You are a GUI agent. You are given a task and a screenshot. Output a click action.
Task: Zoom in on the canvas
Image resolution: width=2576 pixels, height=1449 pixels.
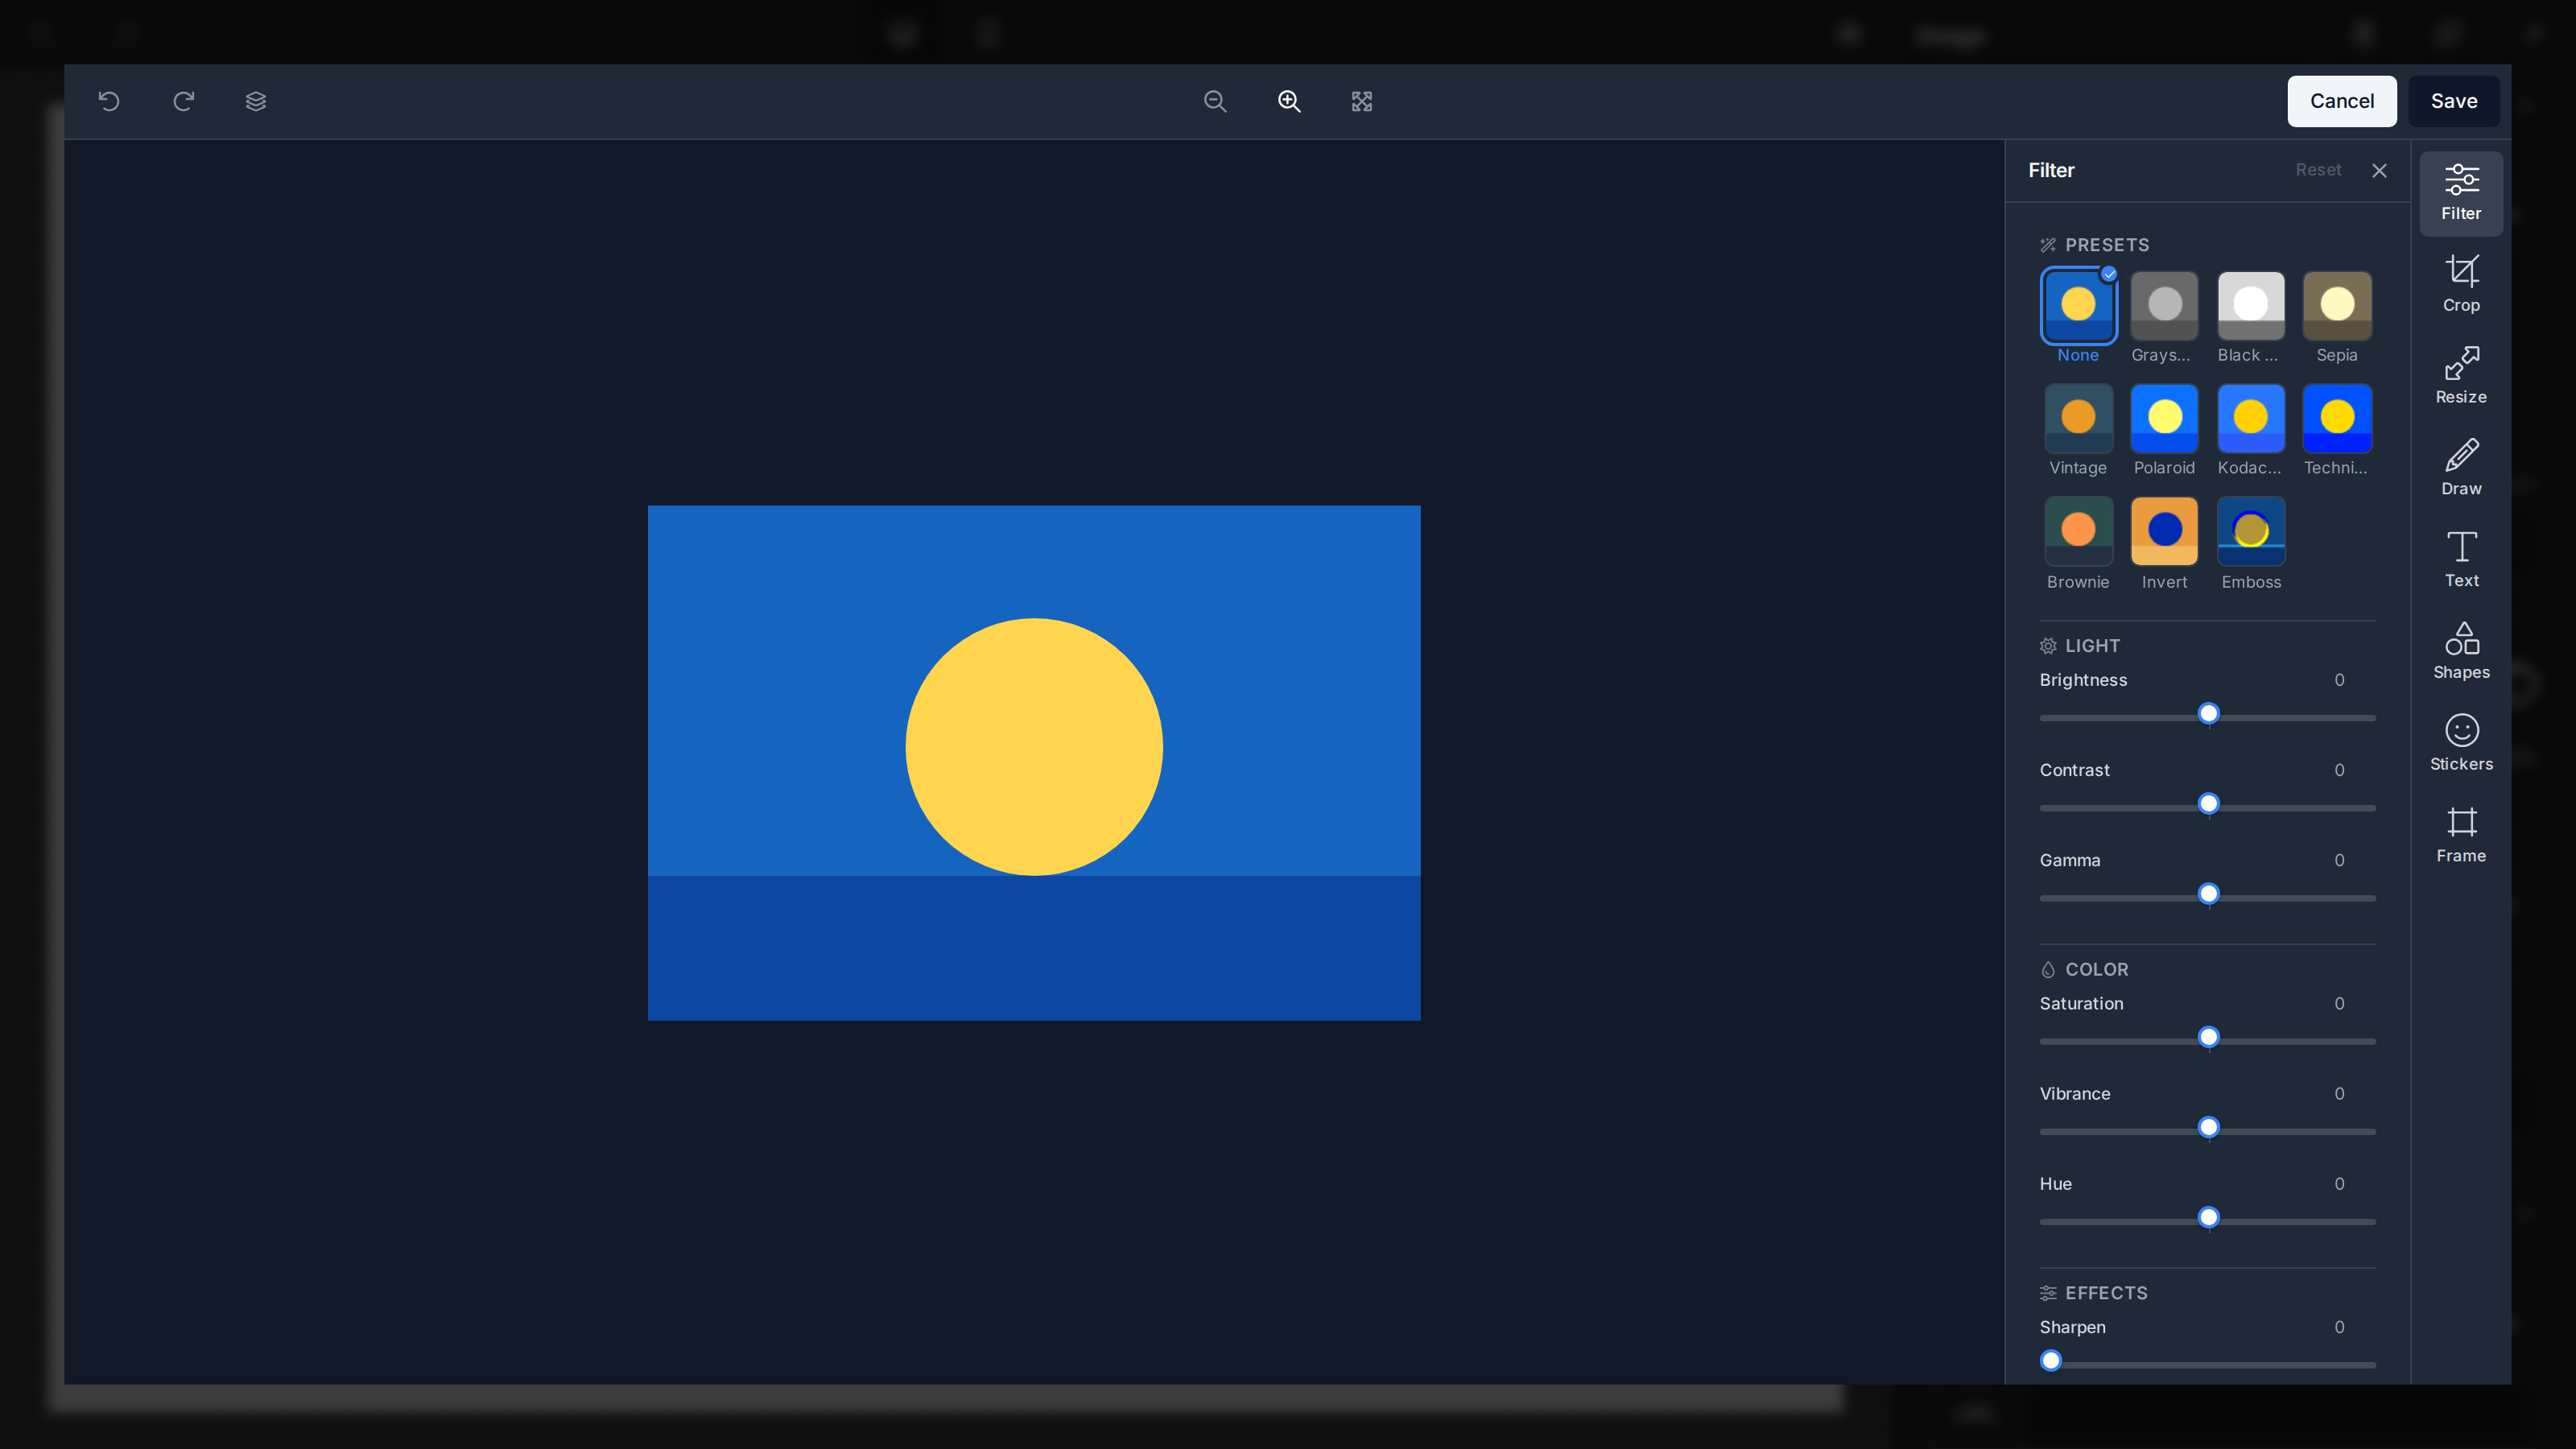click(1289, 101)
